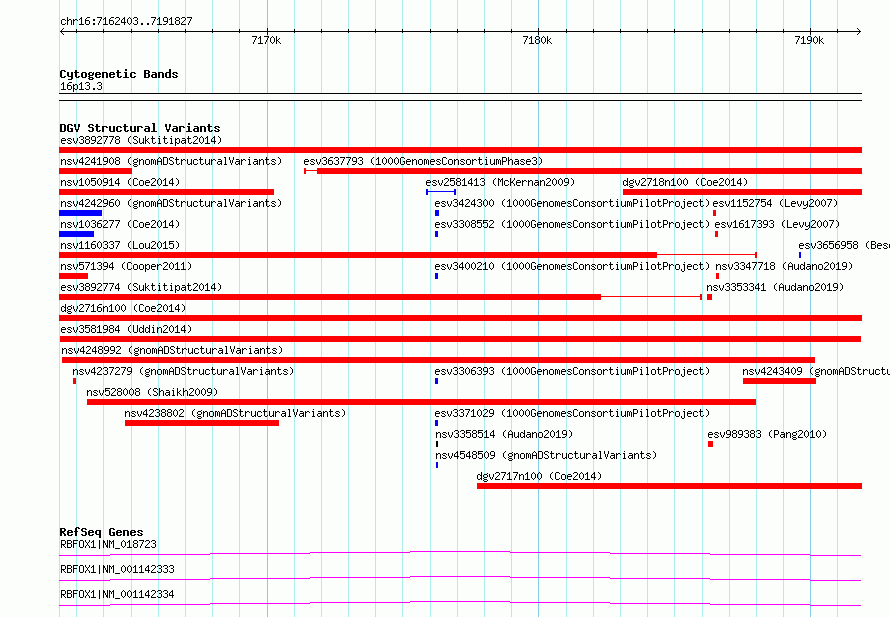This screenshot has height=617, width=890.
Task: Click RBFOX1|NM_018723 gene label
Action: (108, 544)
